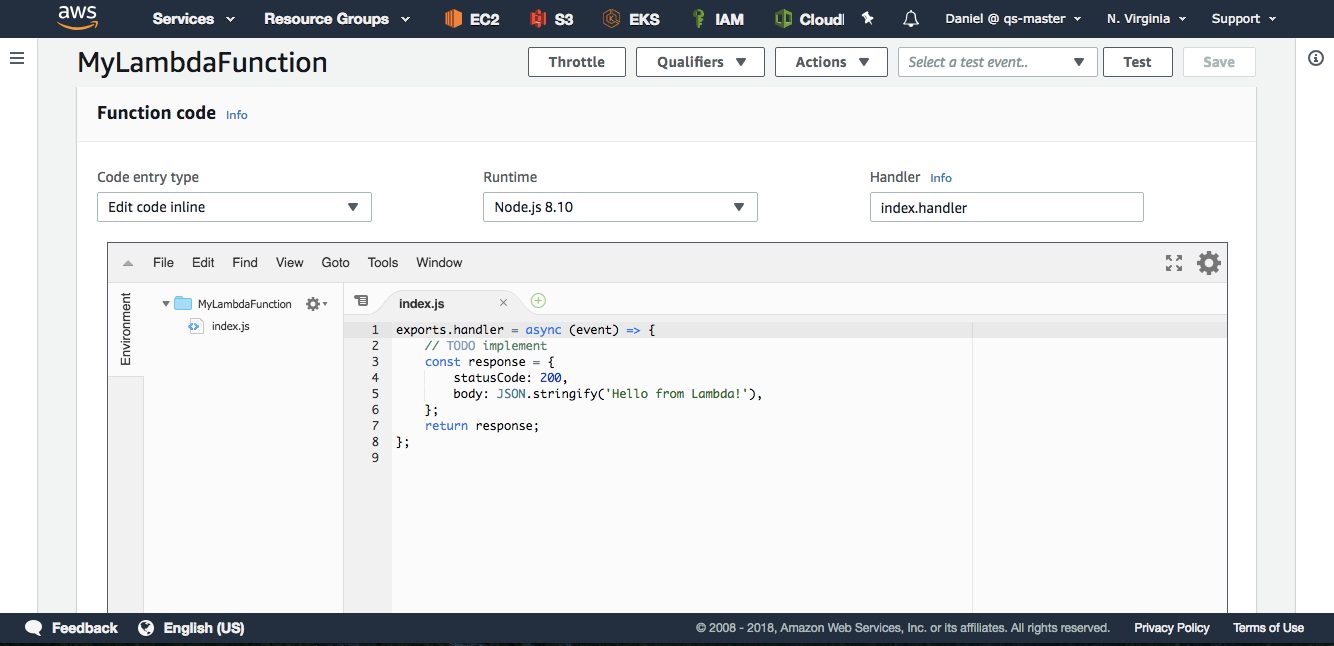Viewport: 1334px width, 646px height.
Task: Open the Edit menu in the code editor
Action: point(203,262)
